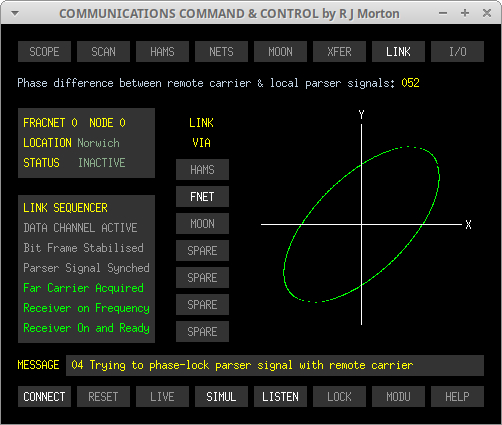
Task: Click the message text field
Action: [x=275, y=365]
